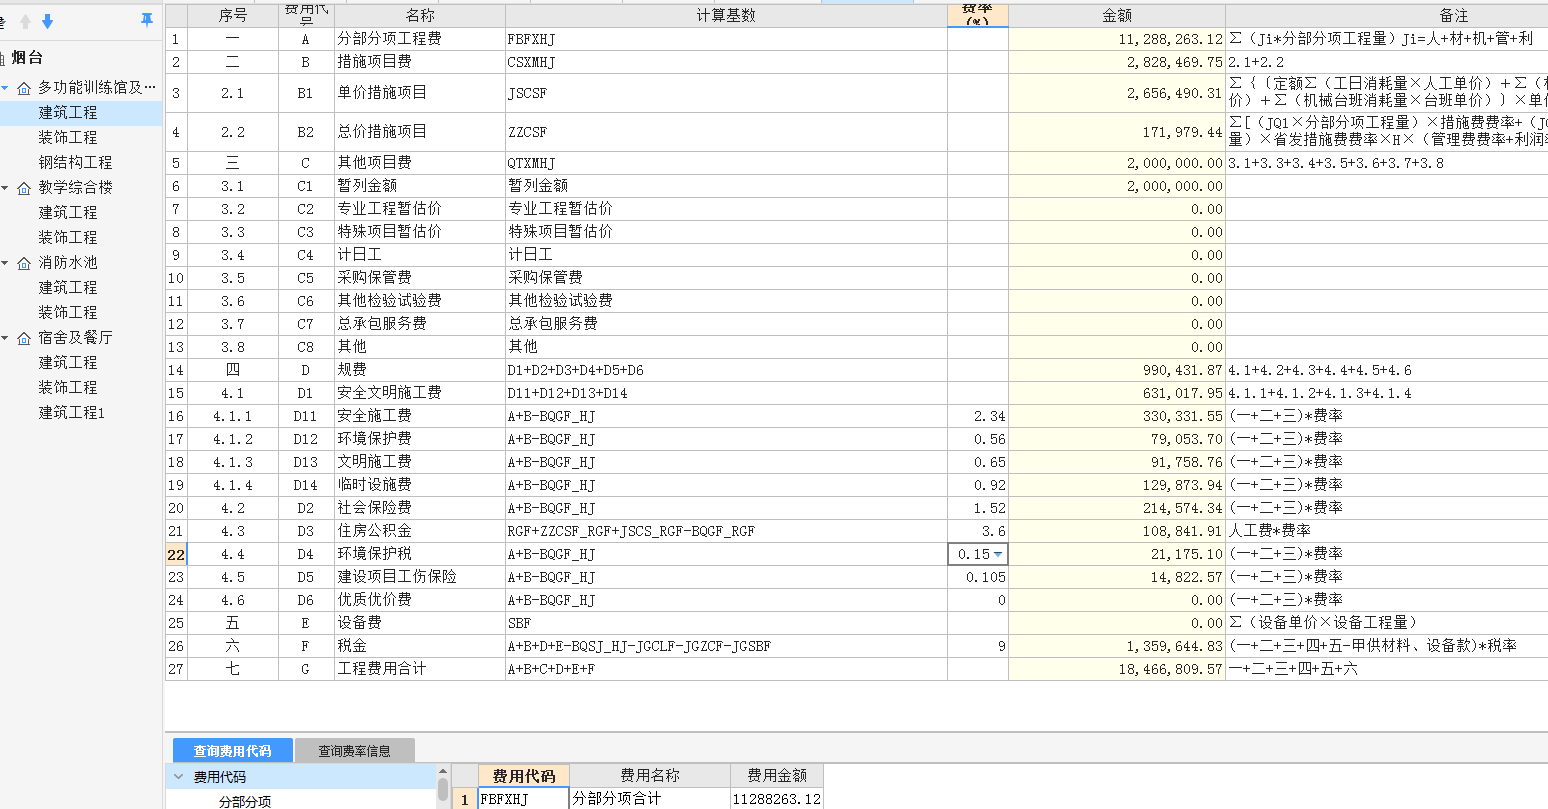The image size is (1548, 809).
Task: Click the blue move down arrow icon
Action: 47,21
